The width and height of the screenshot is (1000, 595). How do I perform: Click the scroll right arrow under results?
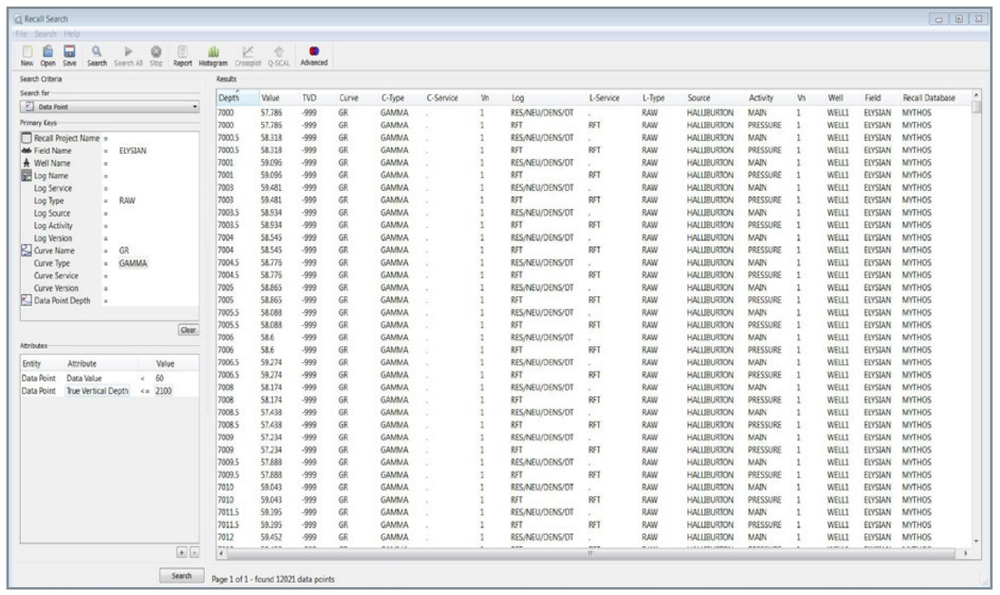[966, 553]
